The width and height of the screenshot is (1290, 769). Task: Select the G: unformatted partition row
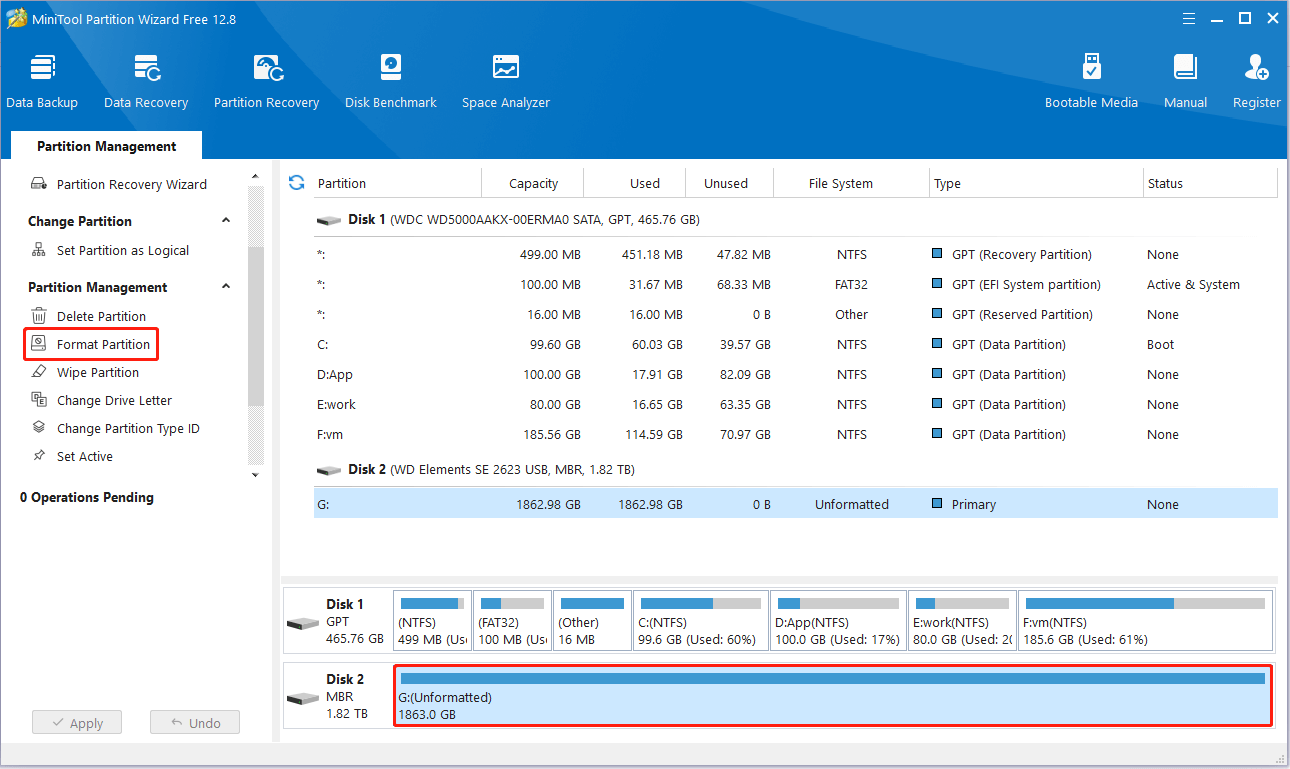(795, 504)
